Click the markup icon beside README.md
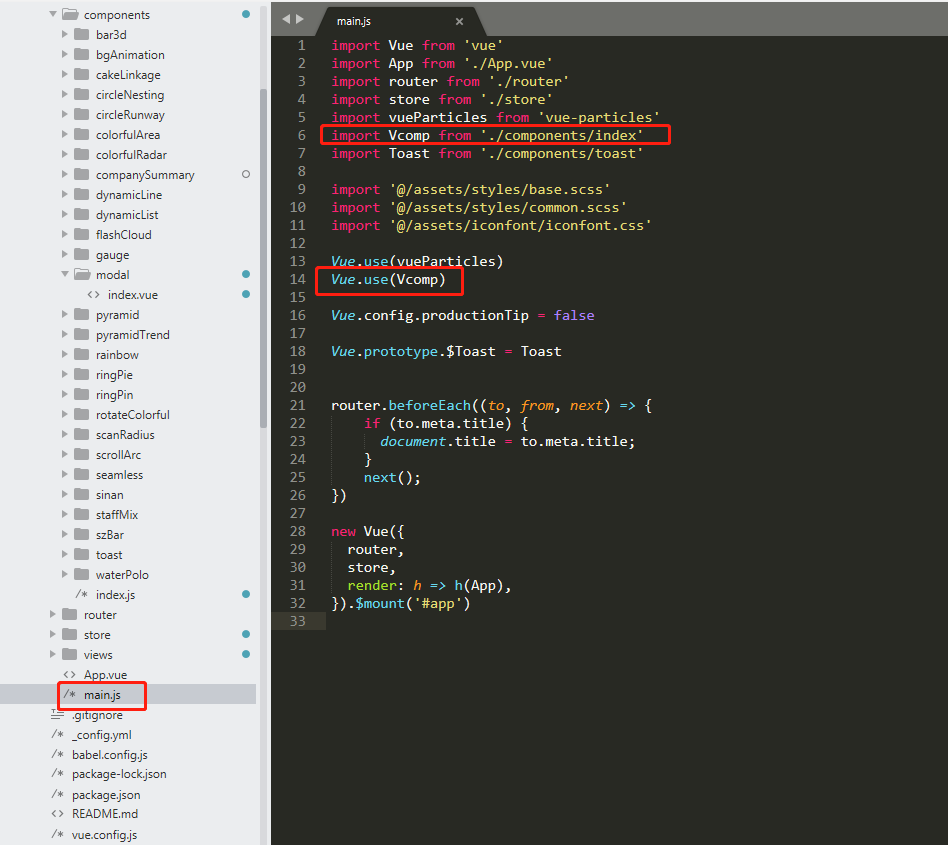The height and width of the screenshot is (845, 948). coord(57,814)
